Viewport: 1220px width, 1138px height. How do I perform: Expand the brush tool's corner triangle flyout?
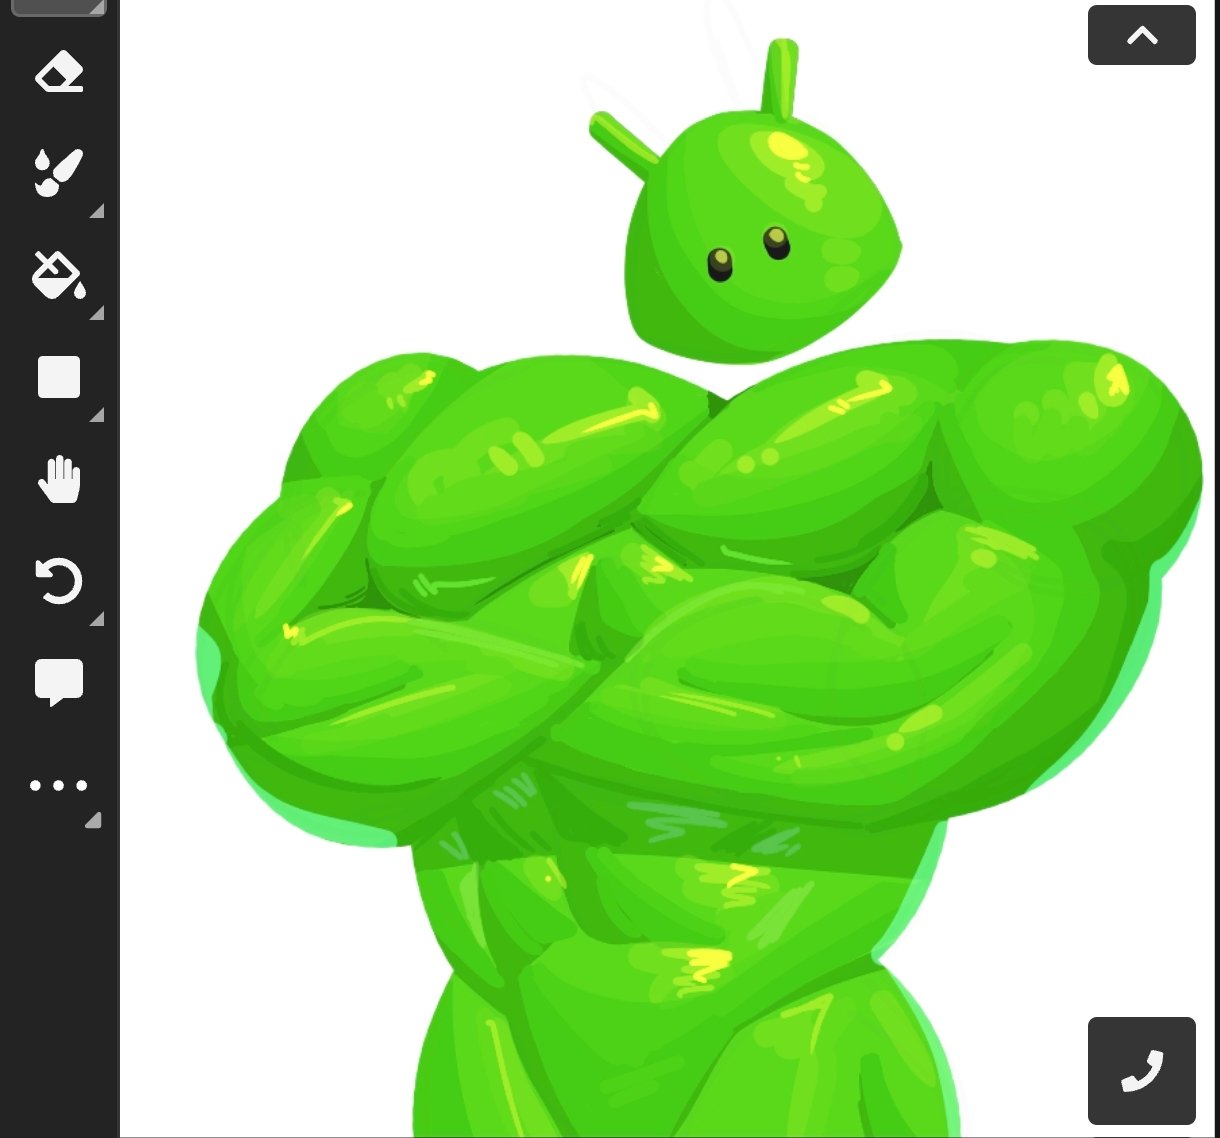point(97,211)
